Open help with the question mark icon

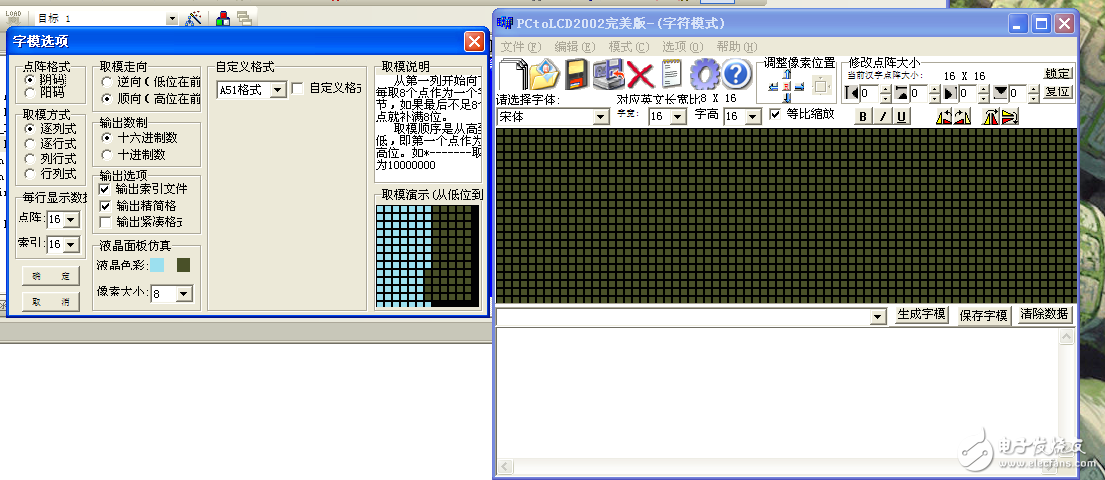click(736, 74)
